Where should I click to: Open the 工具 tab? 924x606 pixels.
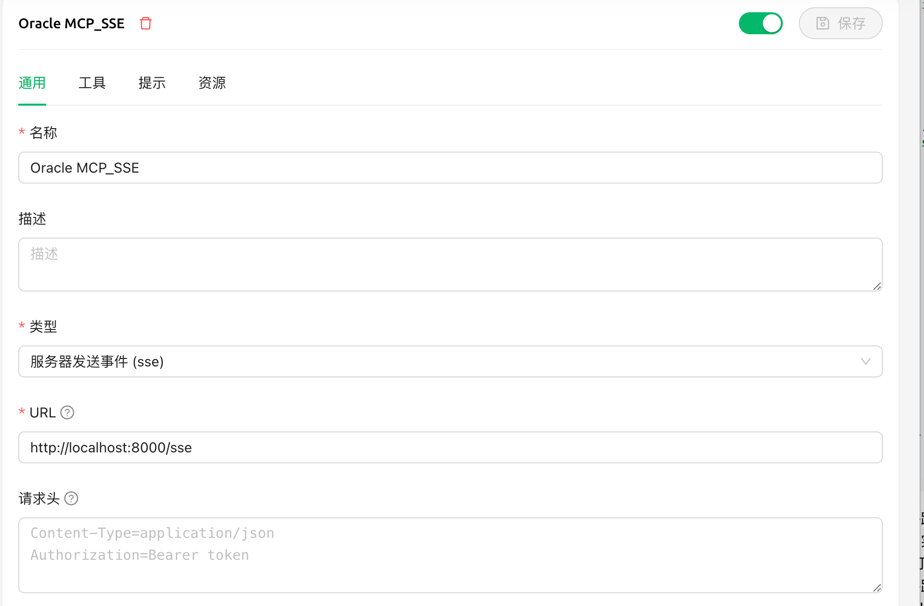coord(92,83)
